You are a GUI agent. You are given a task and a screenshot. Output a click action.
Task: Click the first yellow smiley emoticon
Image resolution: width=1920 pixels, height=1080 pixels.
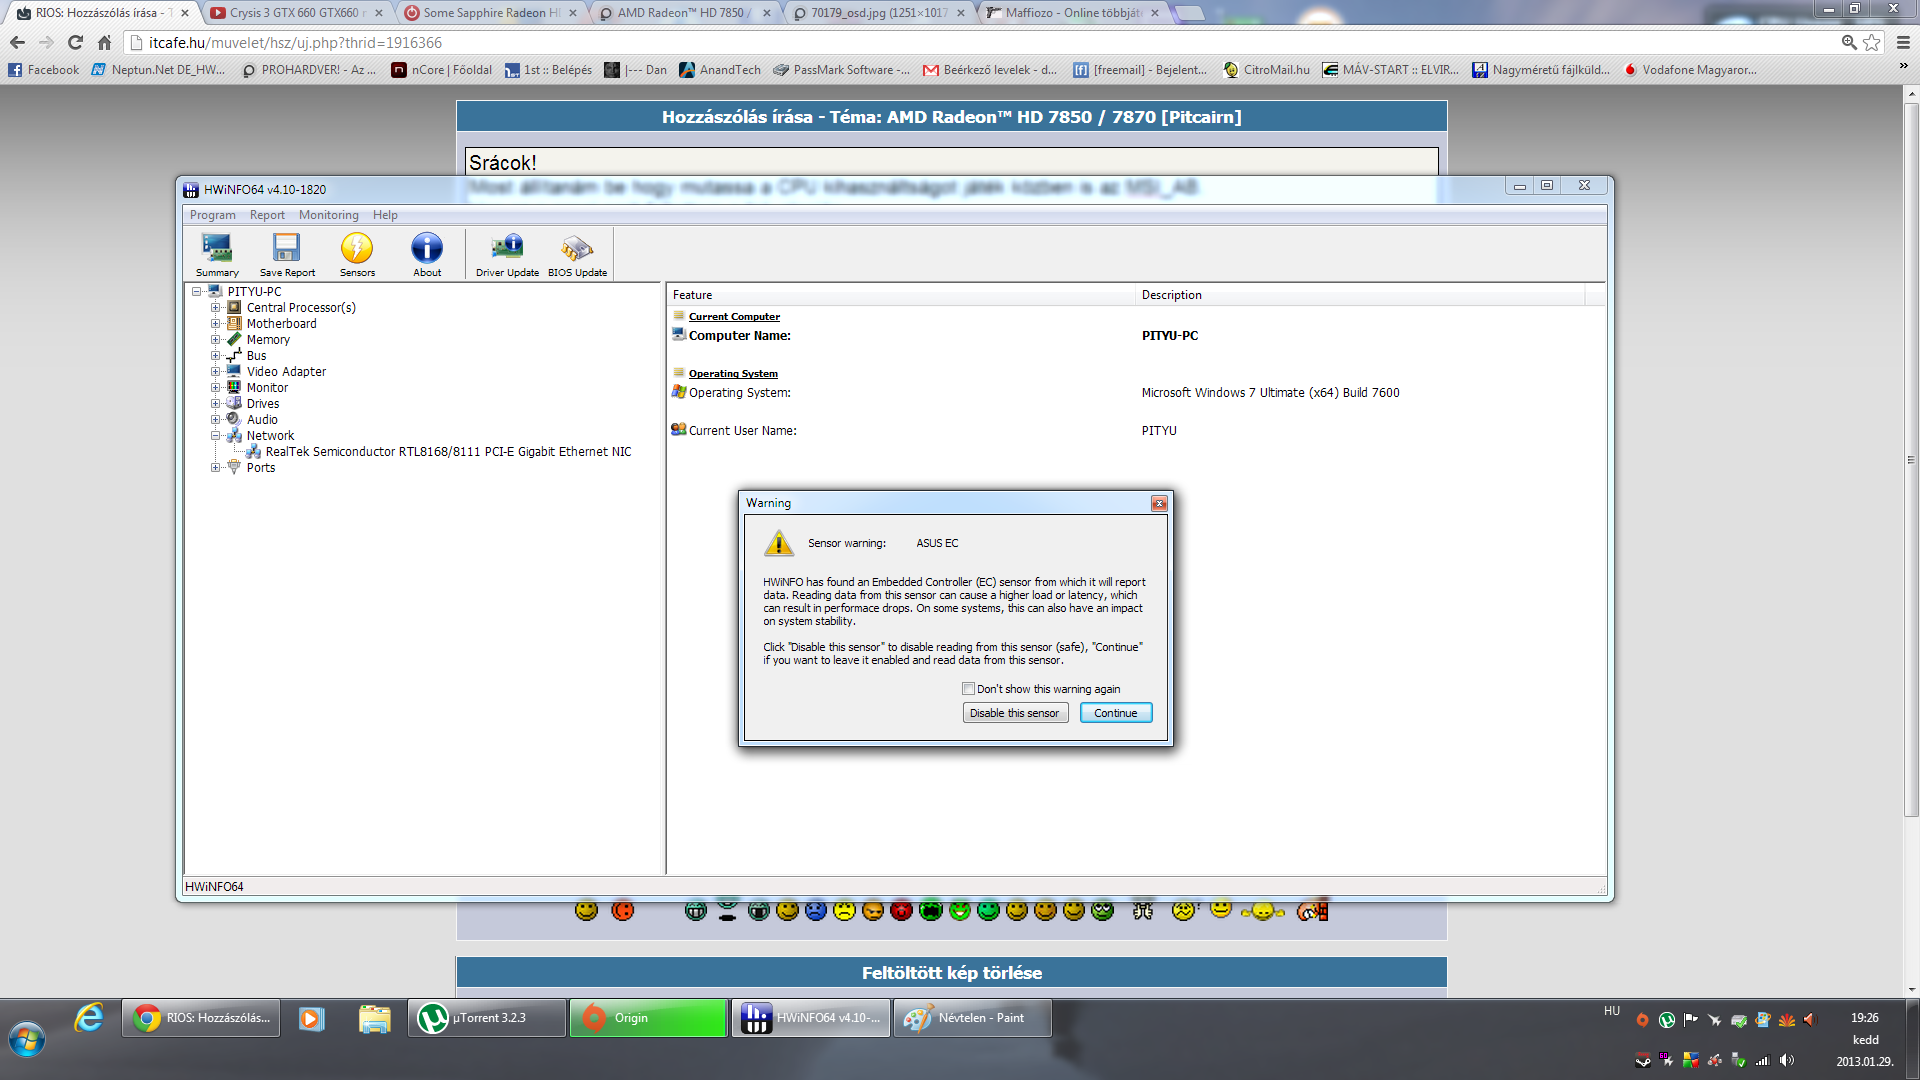click(586, 910)
